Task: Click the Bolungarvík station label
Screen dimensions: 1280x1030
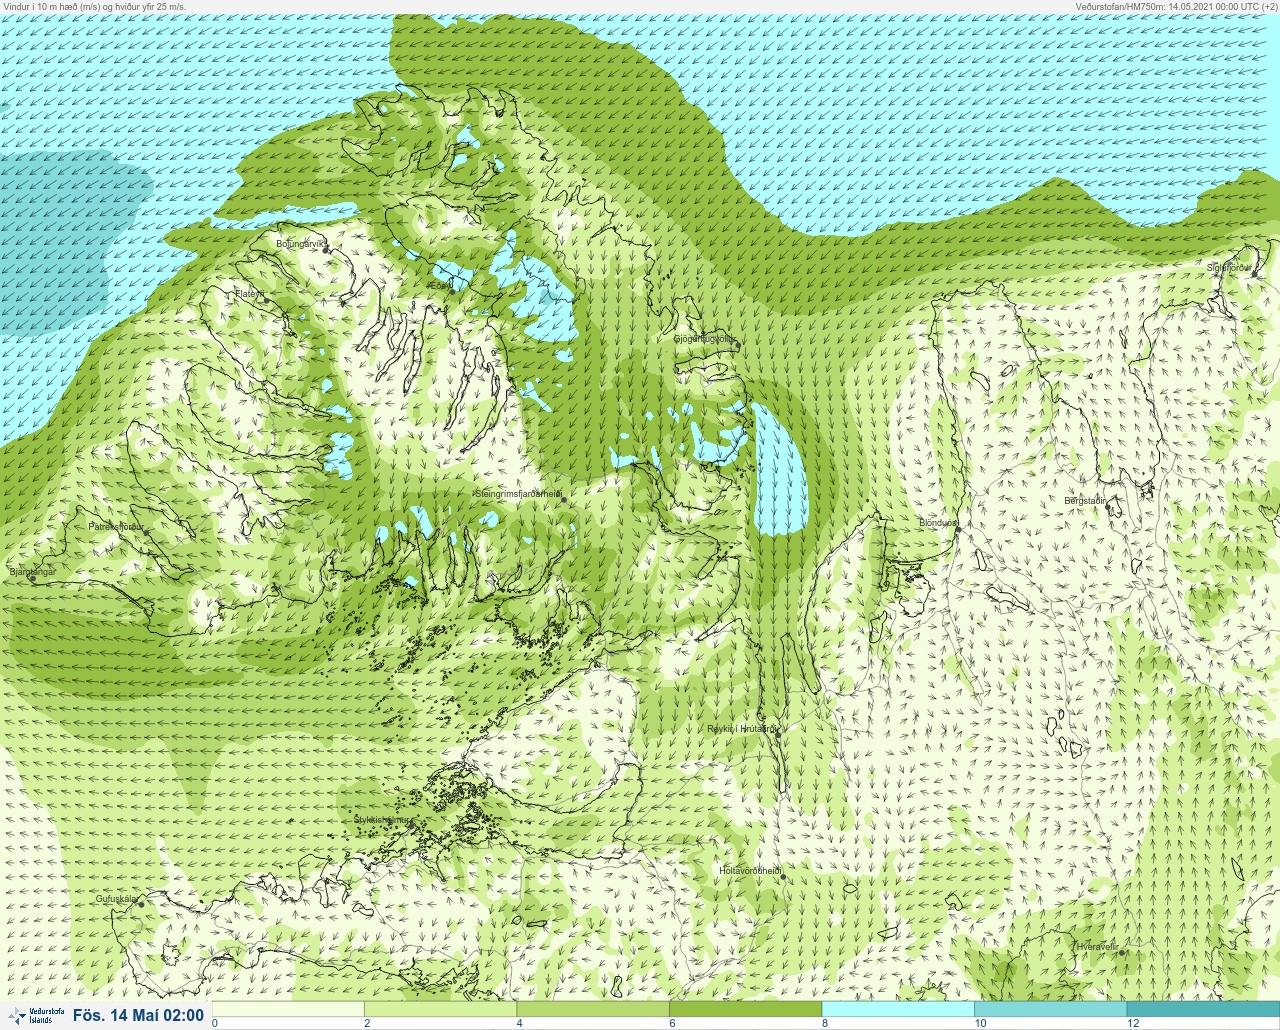Action: pos(301,243)
